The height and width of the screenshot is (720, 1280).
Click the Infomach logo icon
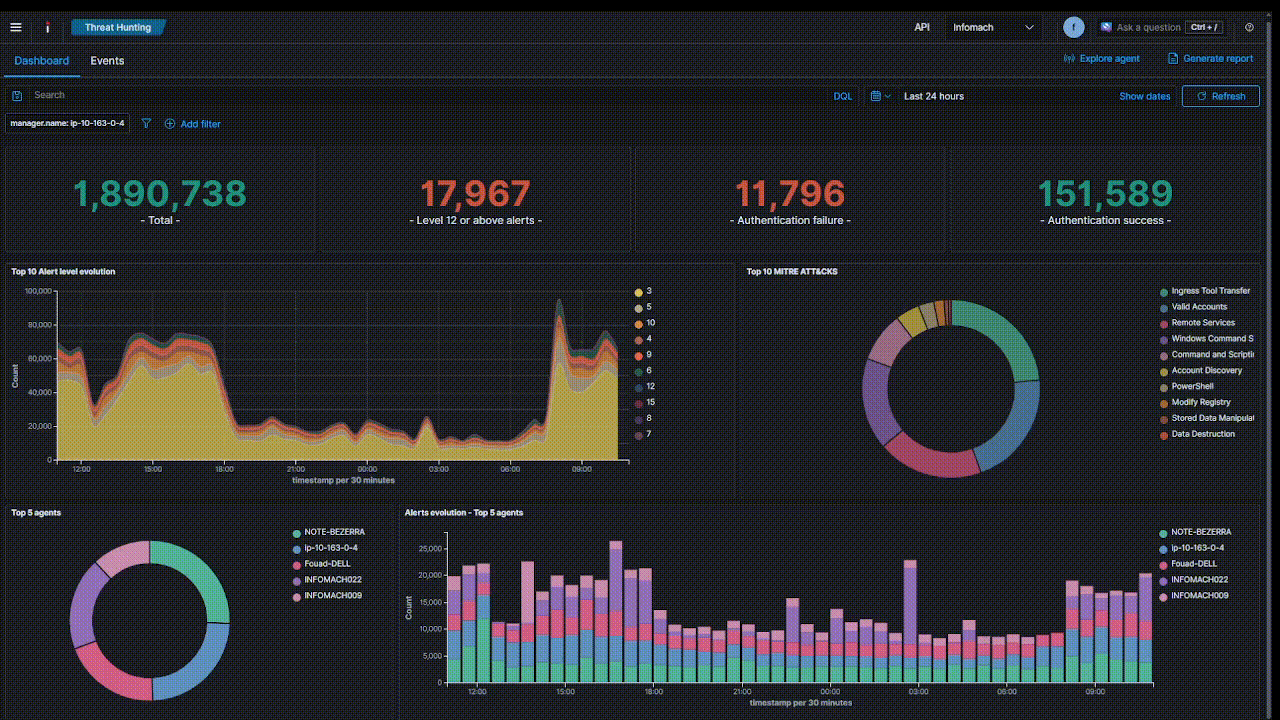click(47, 27)
